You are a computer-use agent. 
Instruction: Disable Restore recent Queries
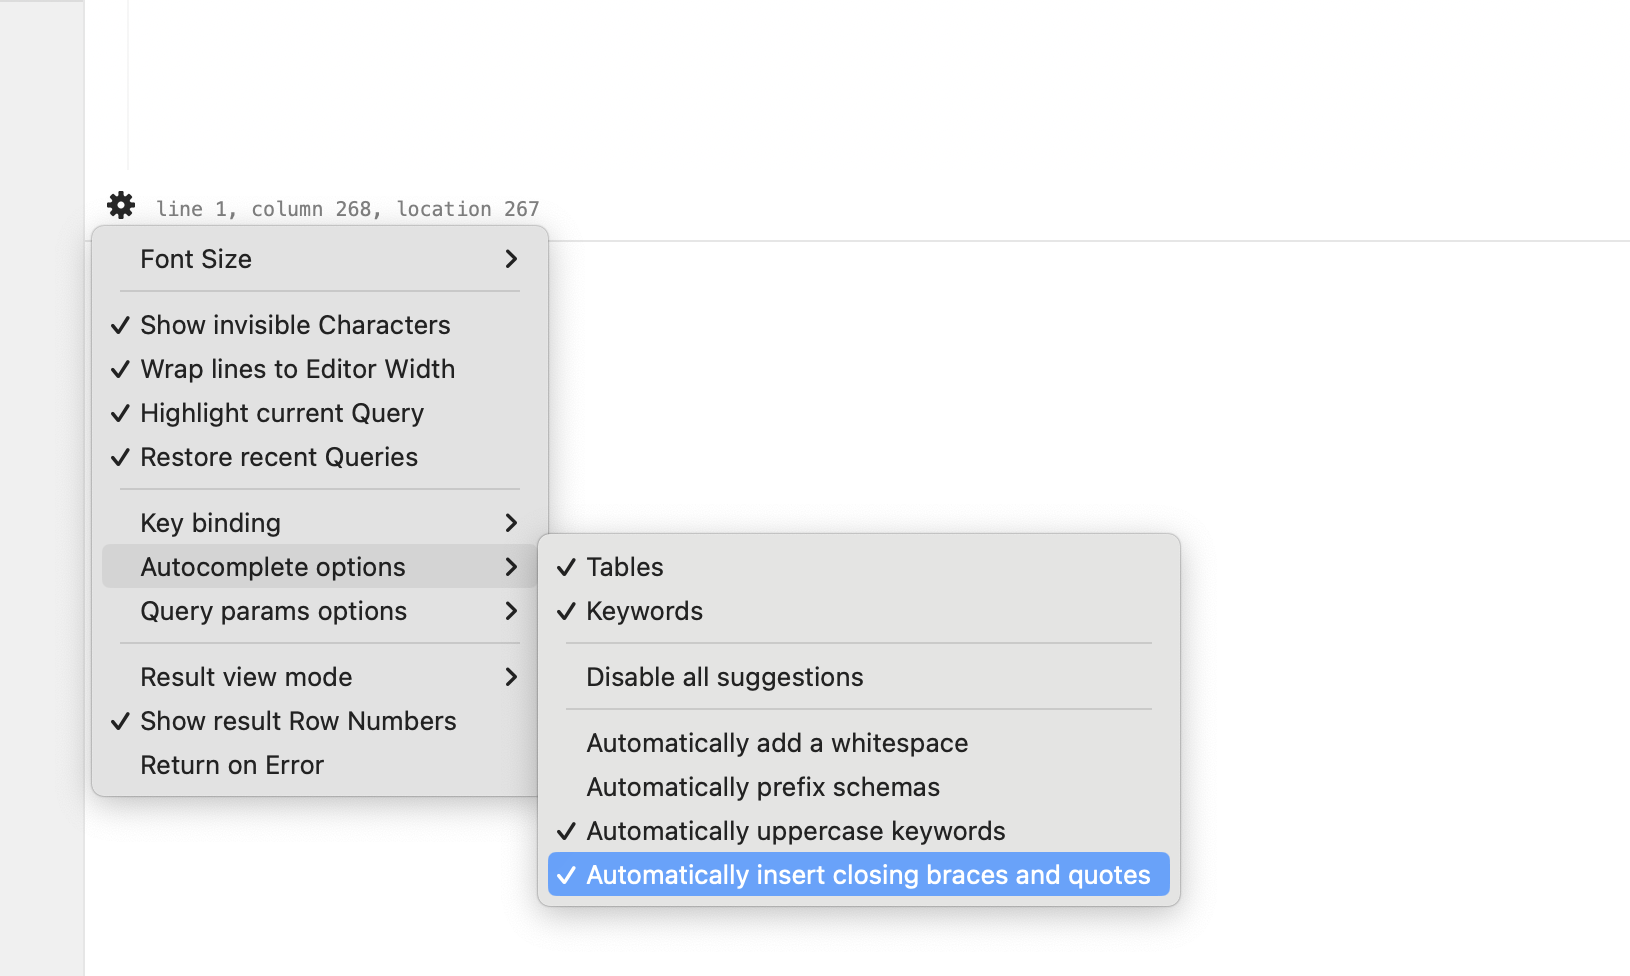[278, 456]
